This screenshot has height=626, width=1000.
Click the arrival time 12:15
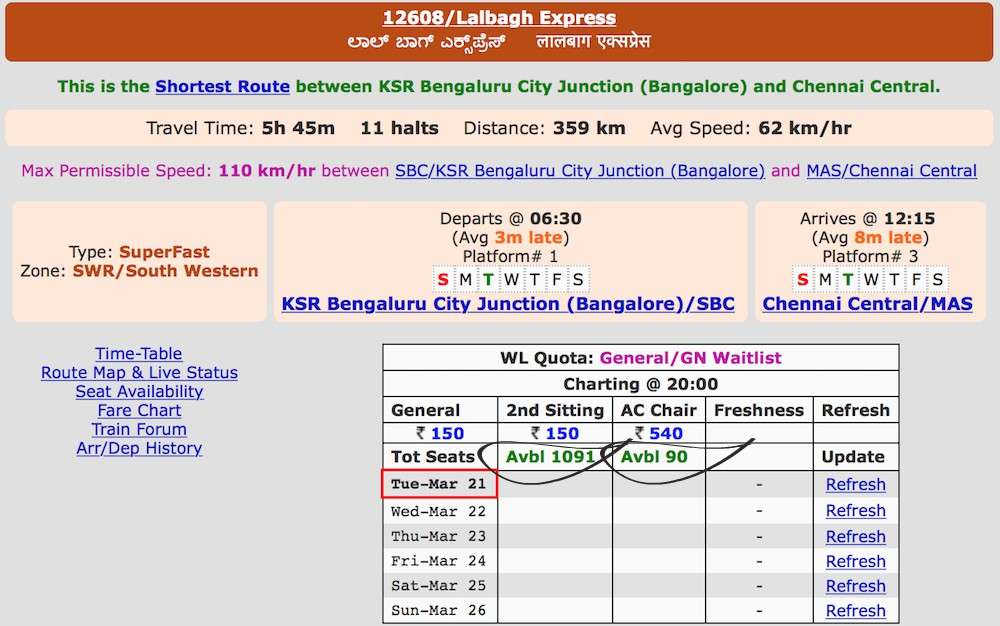[909, 219]
